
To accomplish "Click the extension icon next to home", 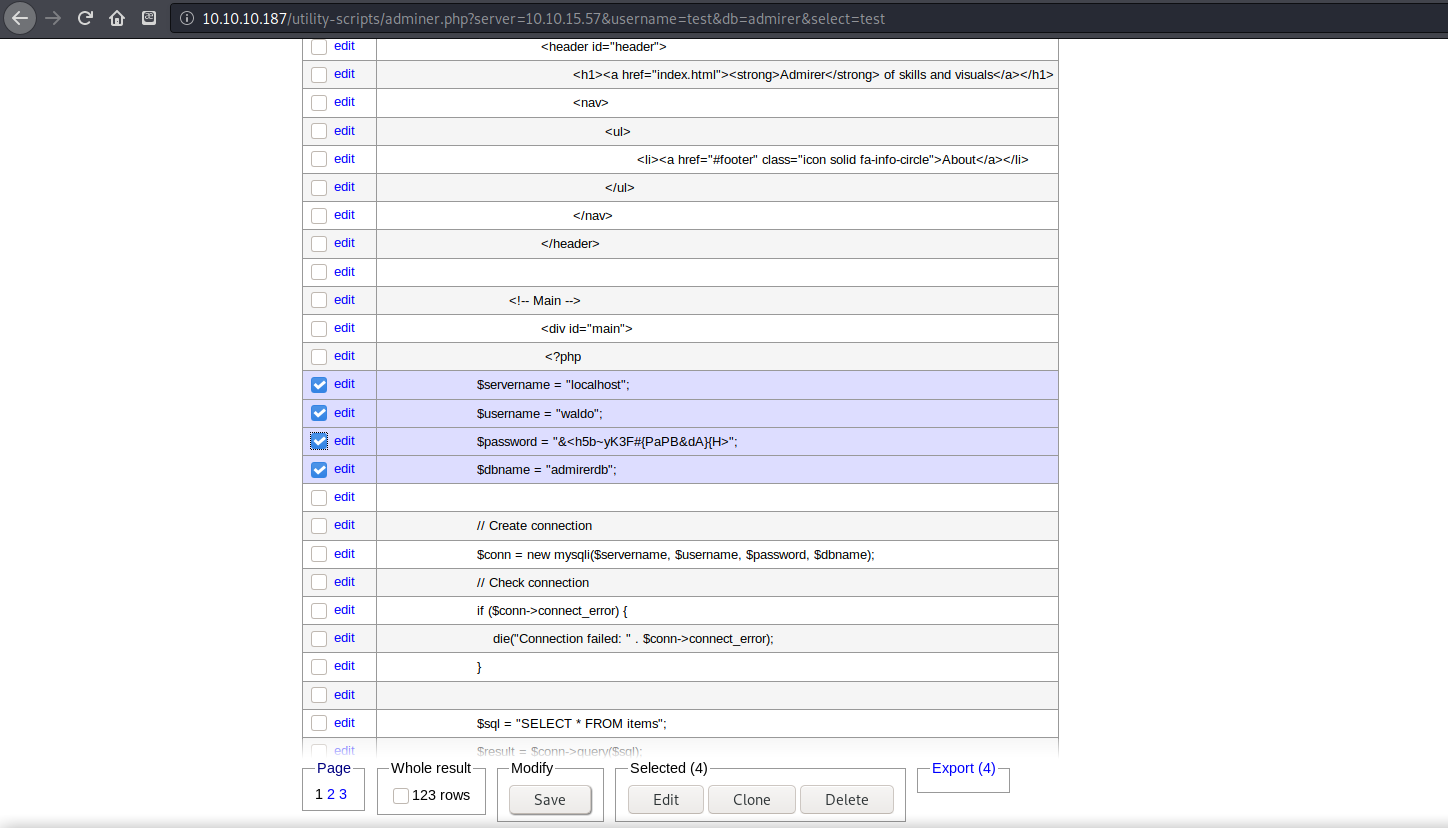I will pos(148,18).
